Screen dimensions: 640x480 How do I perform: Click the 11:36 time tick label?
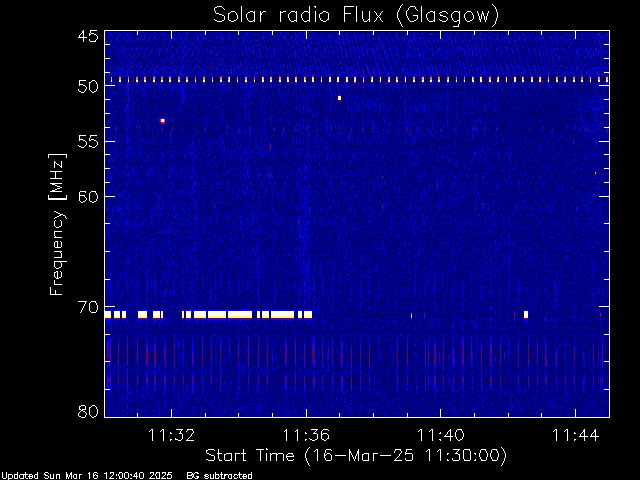tap(306, 435)
